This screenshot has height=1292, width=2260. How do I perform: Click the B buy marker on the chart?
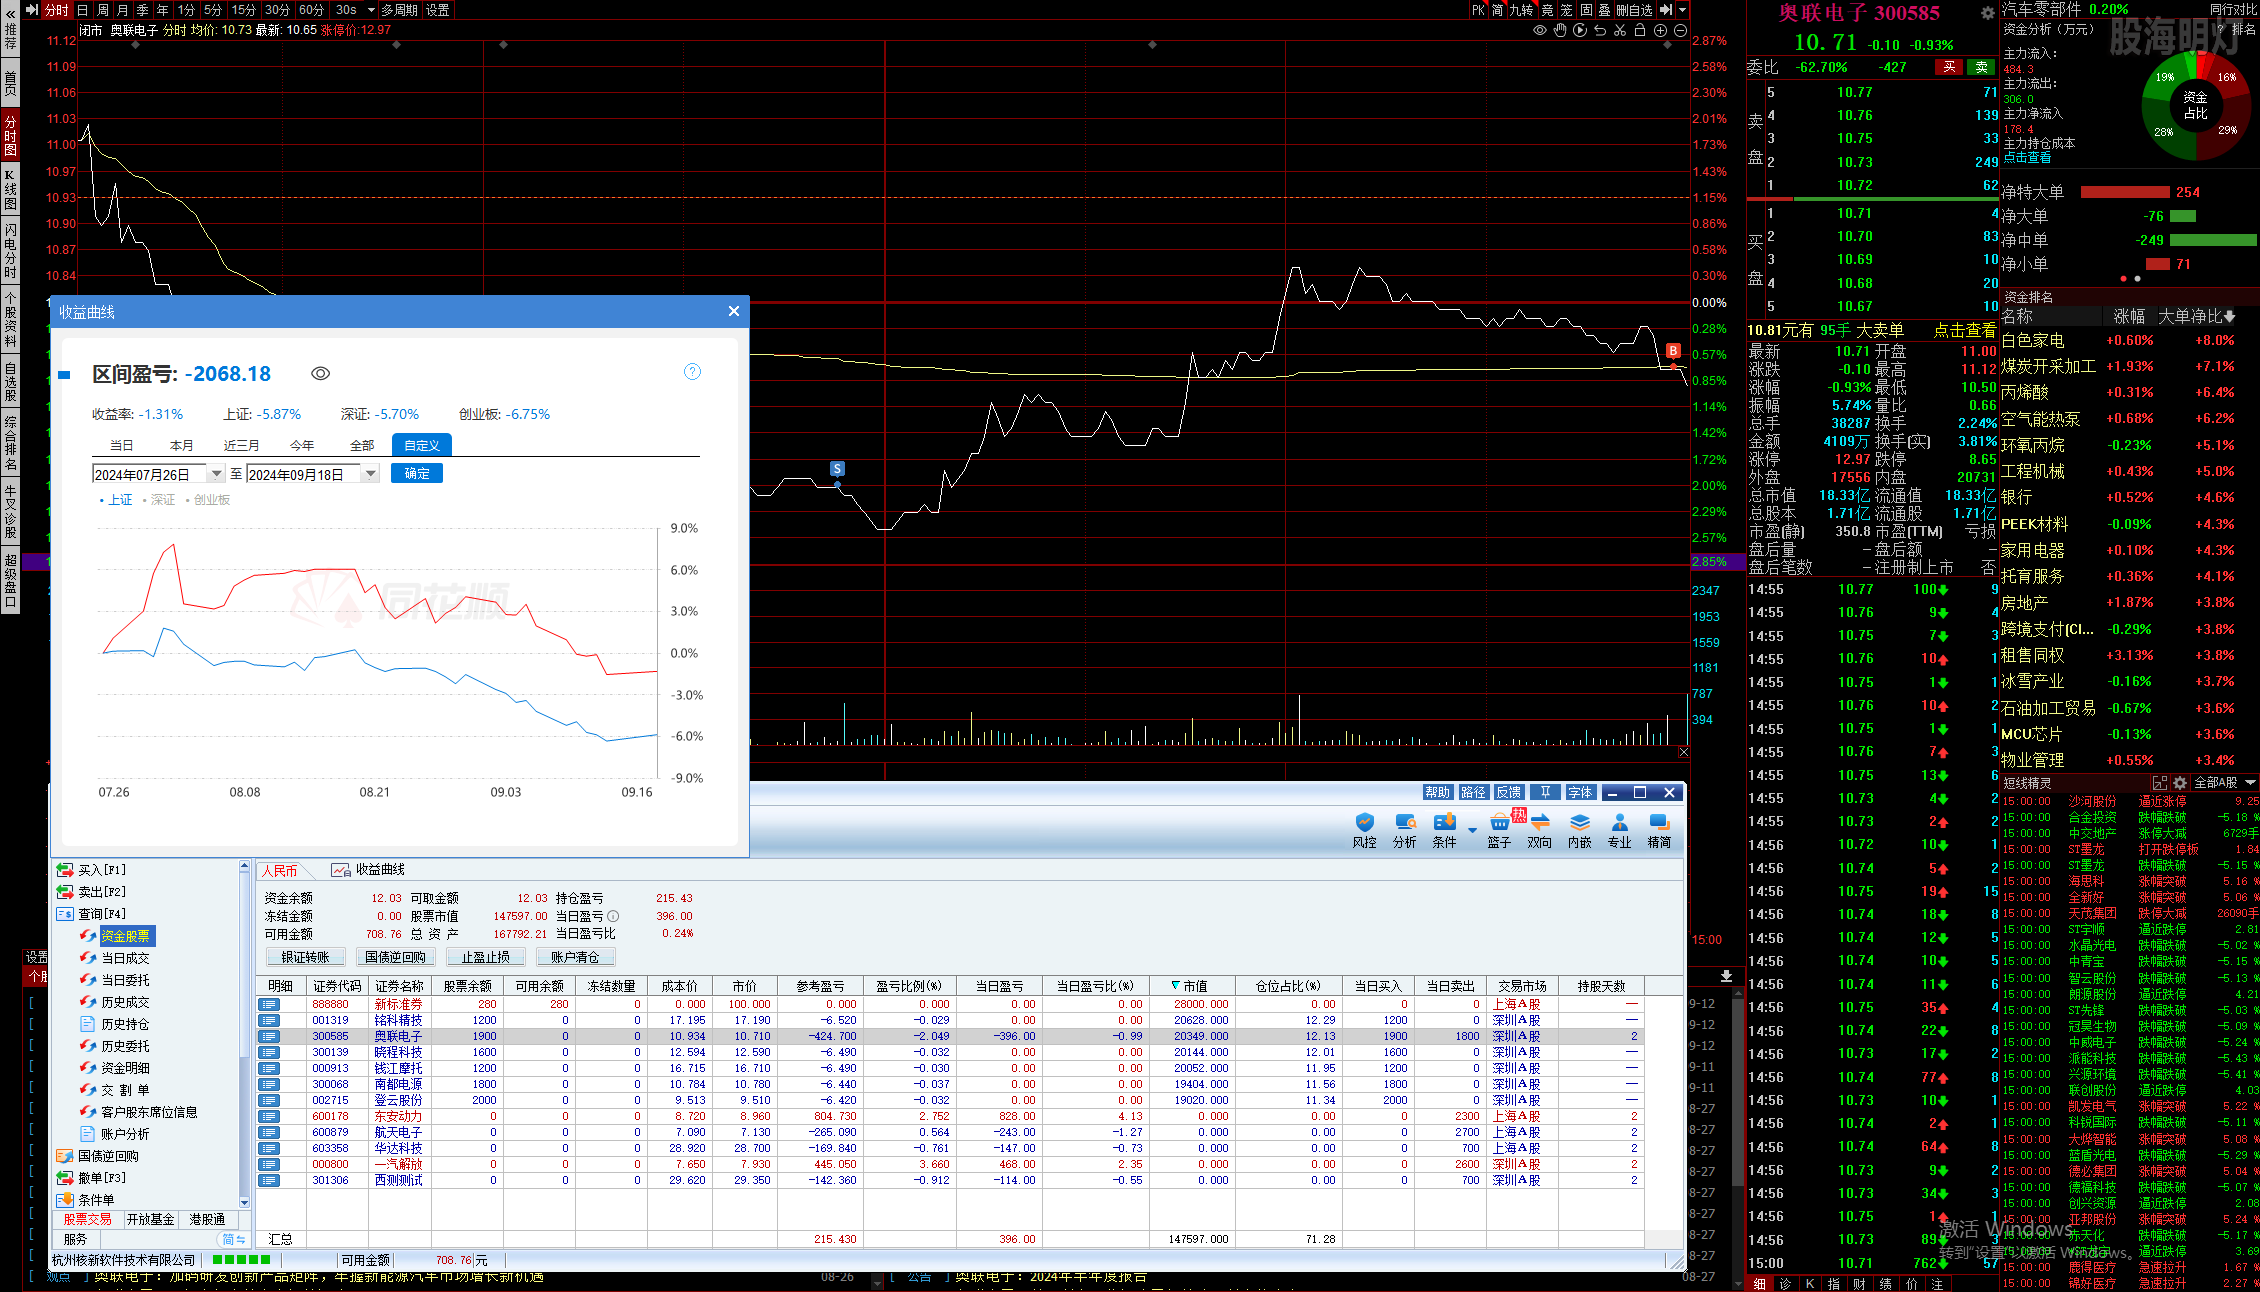1673,351
